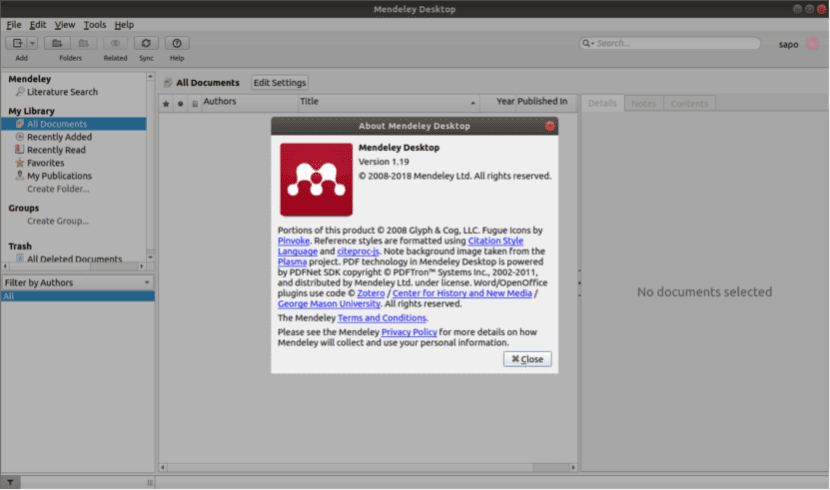The width and height of the screenshot is (830, 490).
Task: Click the All Documents header icon
Action: pos(168,83)
